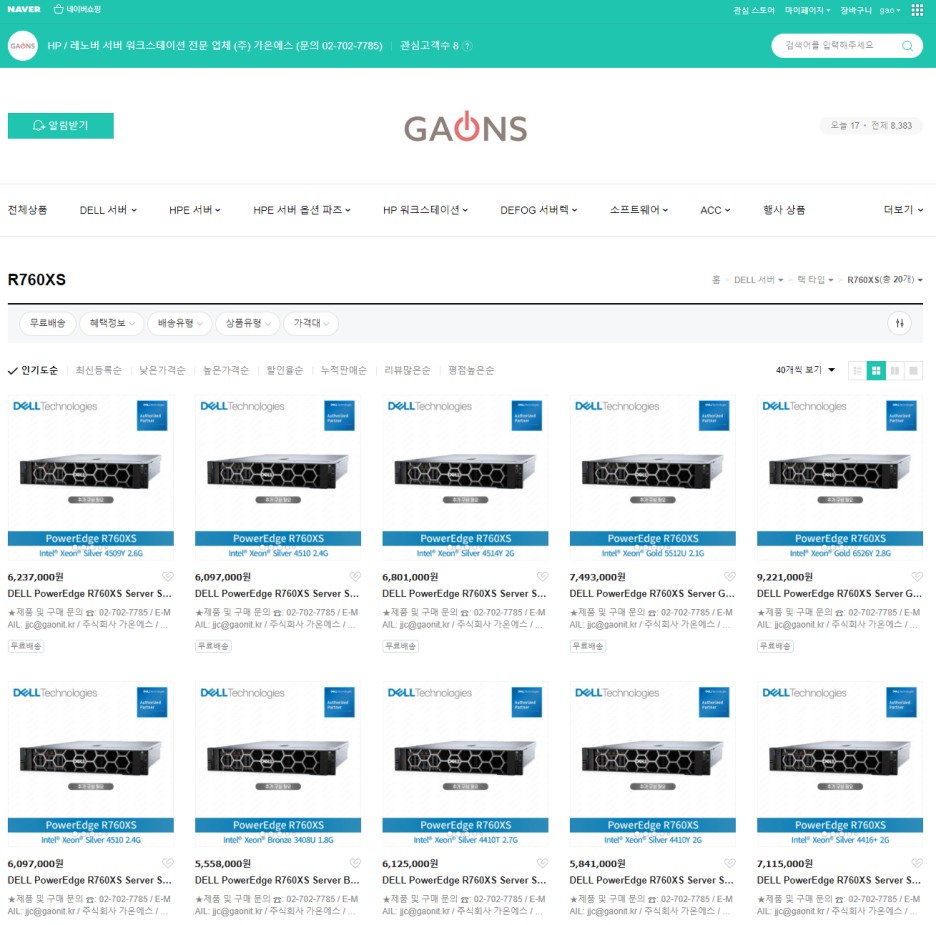
Task: Select 평점높은순 sort option
Action: coord(471,371)
